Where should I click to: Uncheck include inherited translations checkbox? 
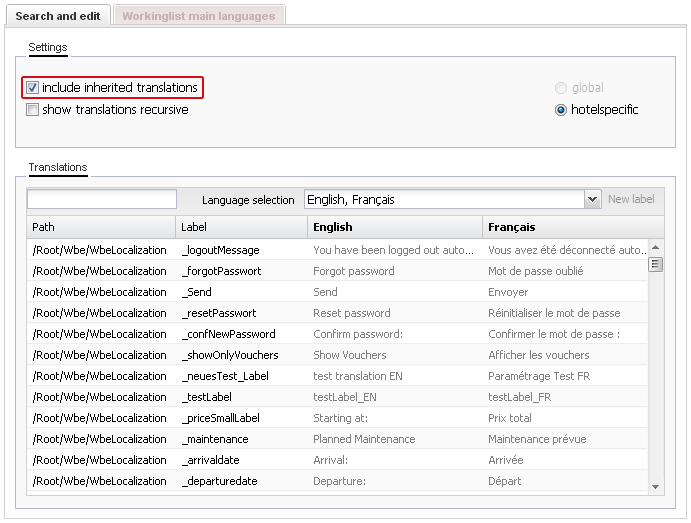point(33,88)
